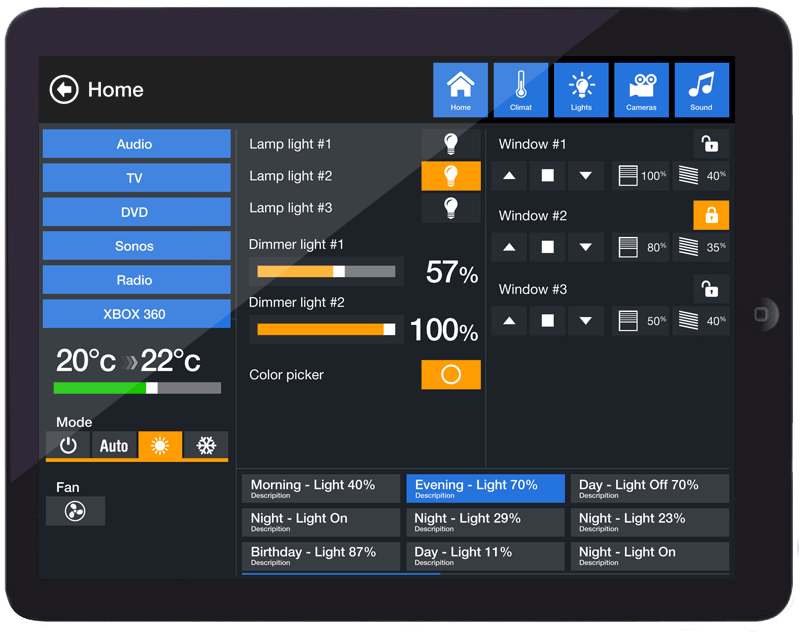Viewport: 800px width, 632px height.
Task: Activate Evening - Light 70% scene
Action: [485, 488]
